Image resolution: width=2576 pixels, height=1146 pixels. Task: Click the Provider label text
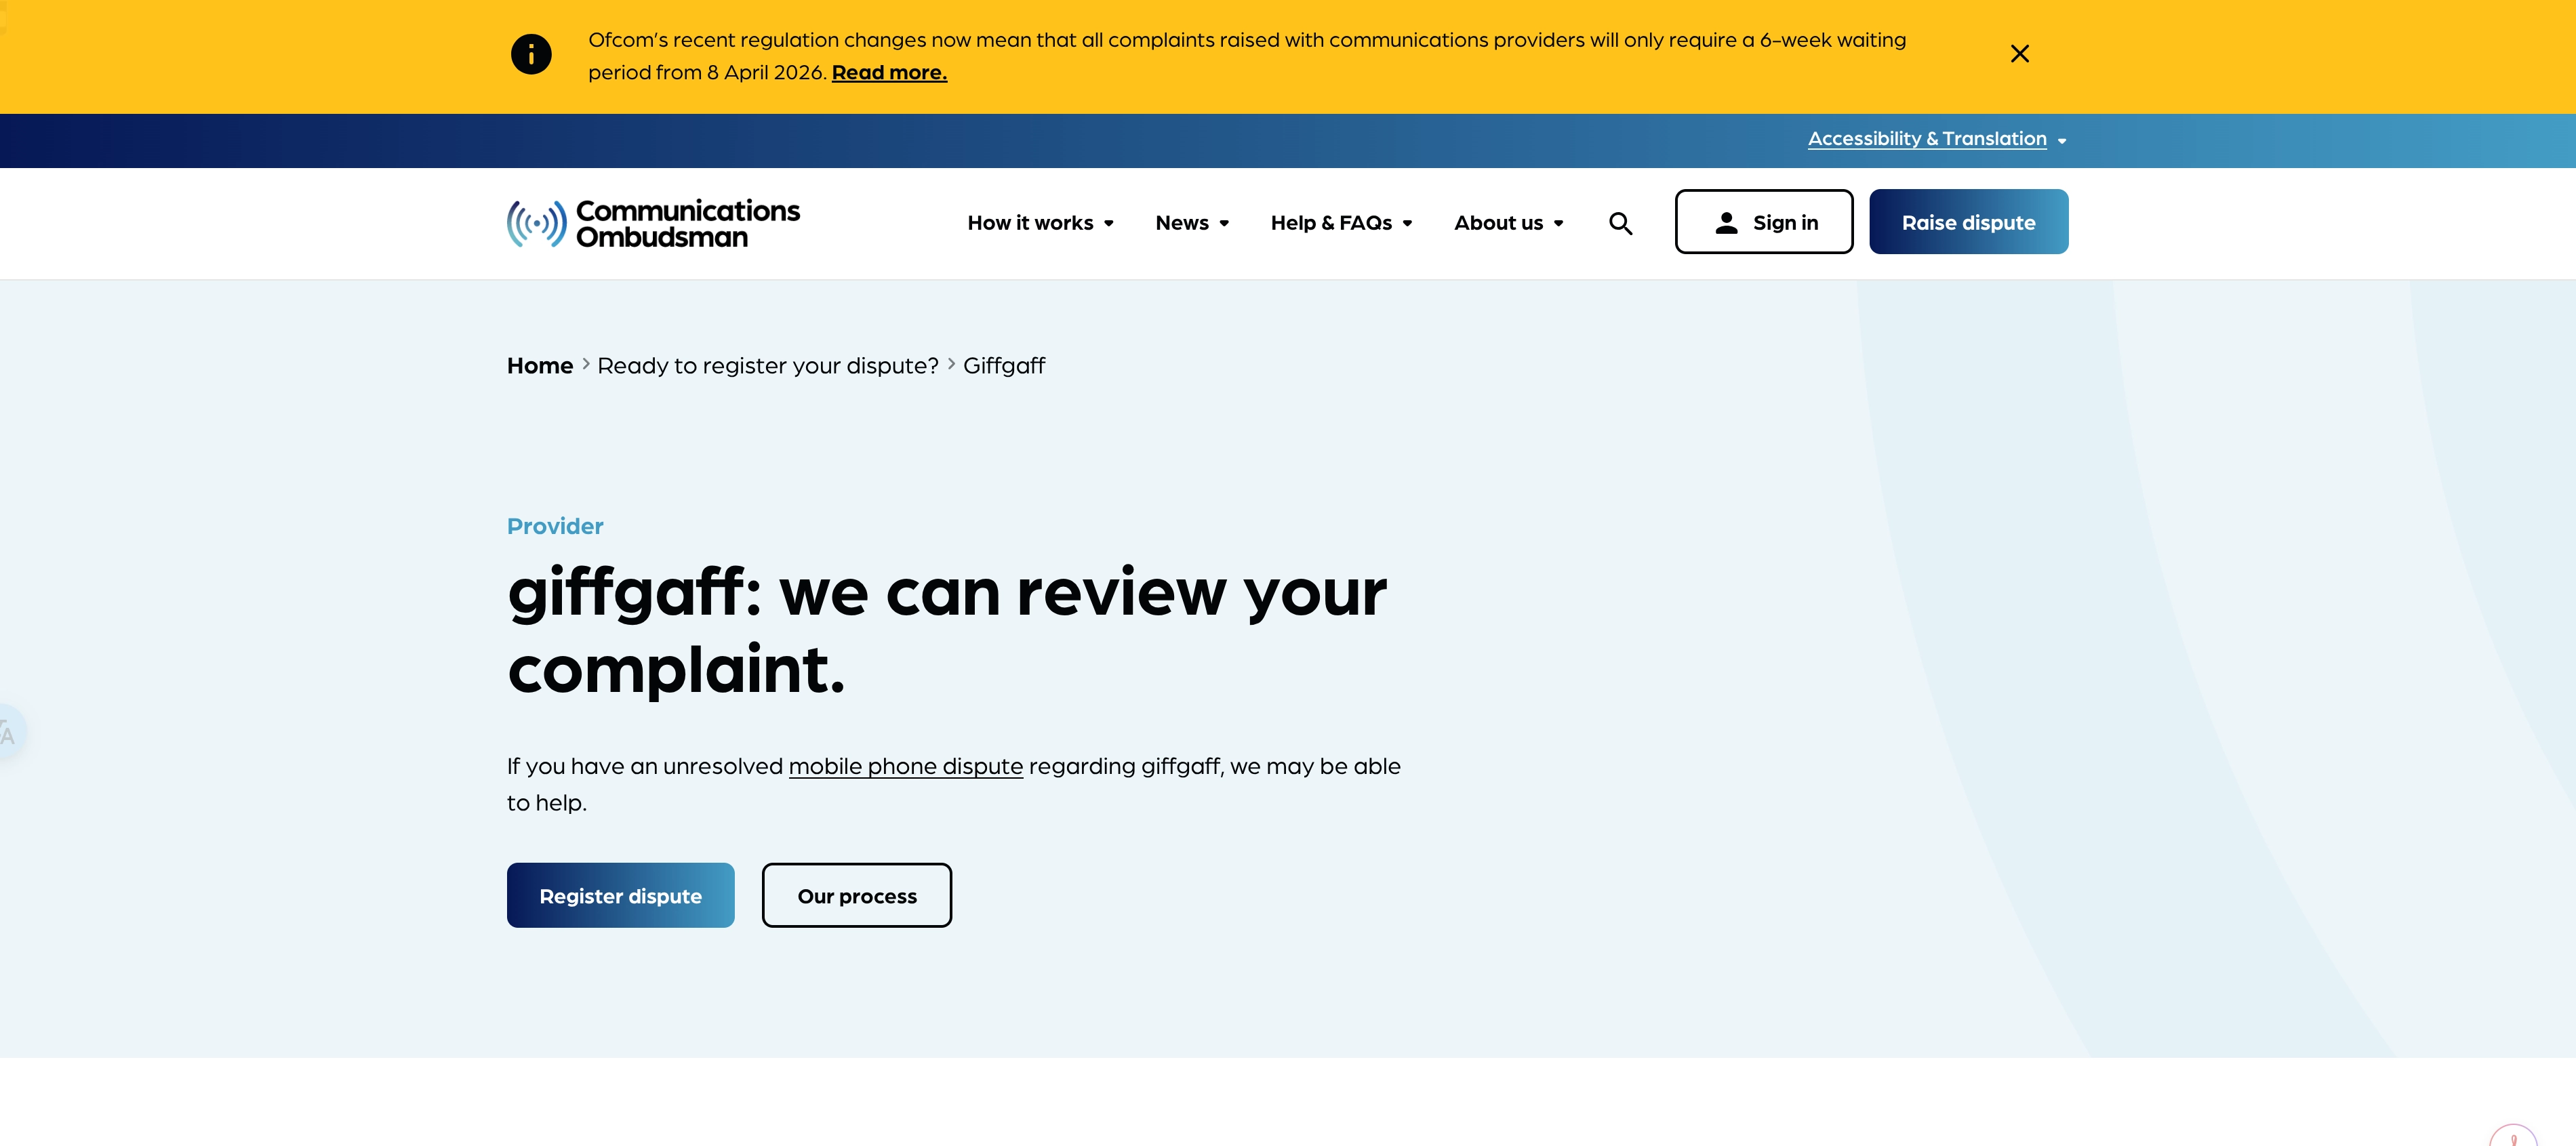[x=554, y=526]
